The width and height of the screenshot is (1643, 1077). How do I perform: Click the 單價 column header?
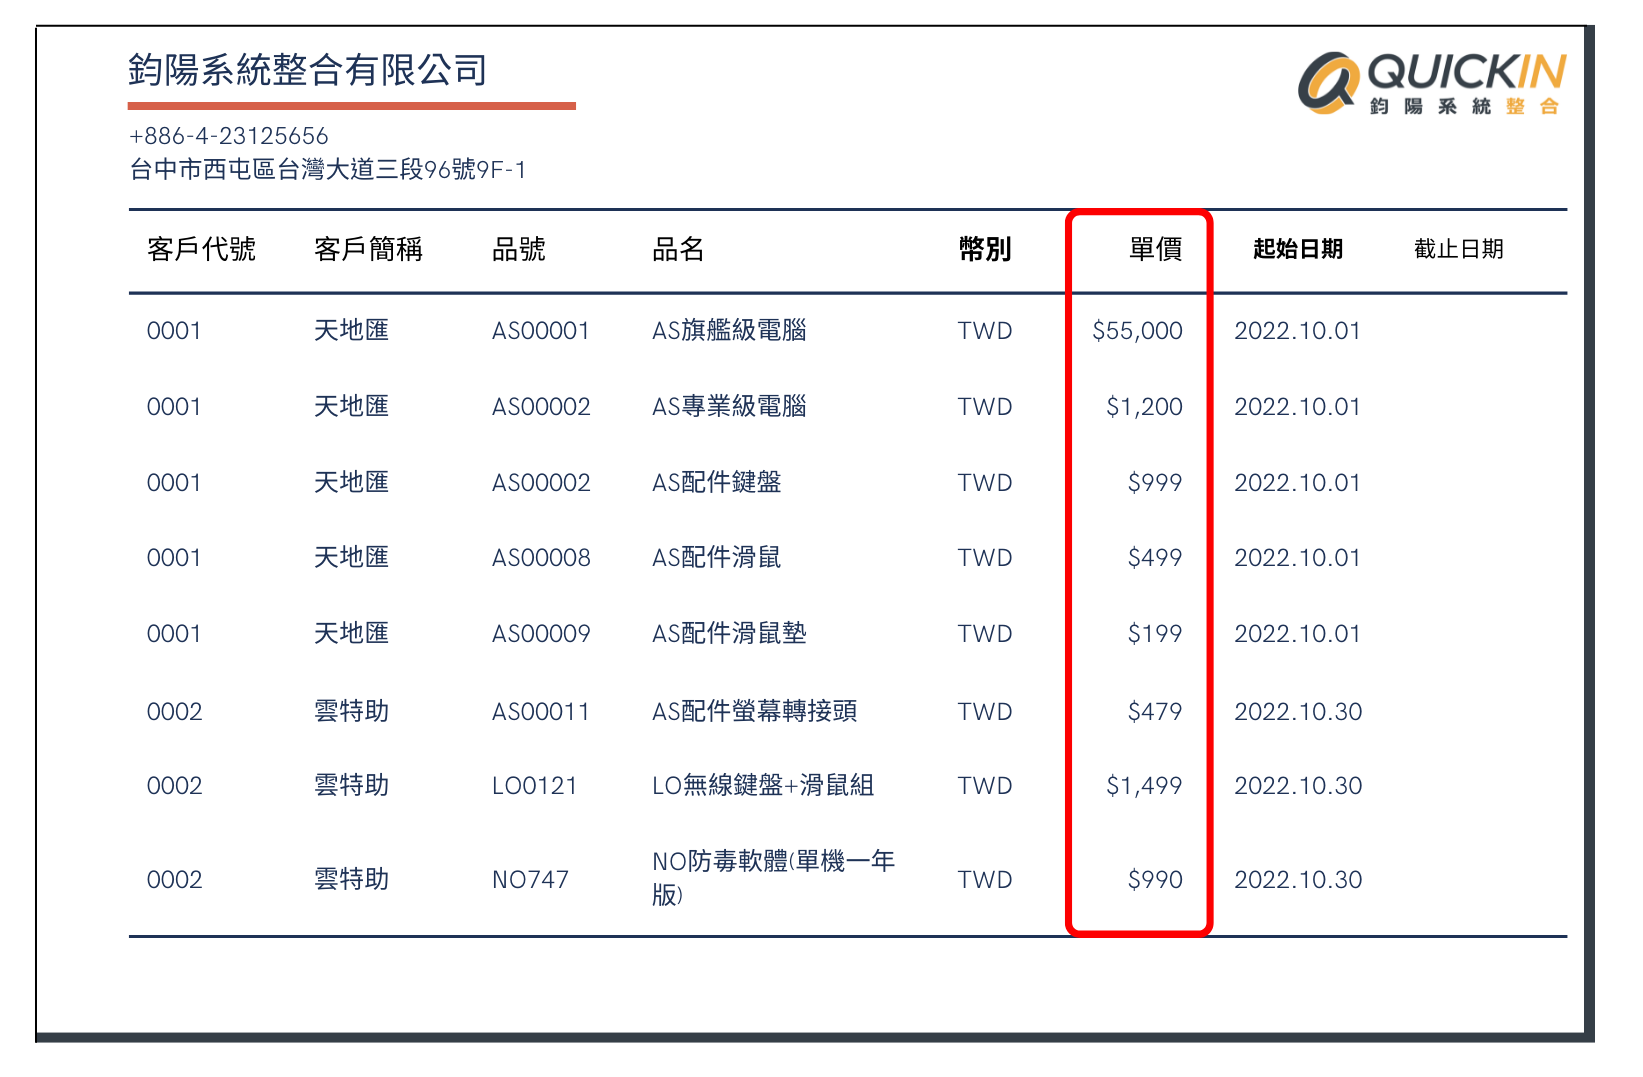pyautogui.click(x=1156, y=249)
